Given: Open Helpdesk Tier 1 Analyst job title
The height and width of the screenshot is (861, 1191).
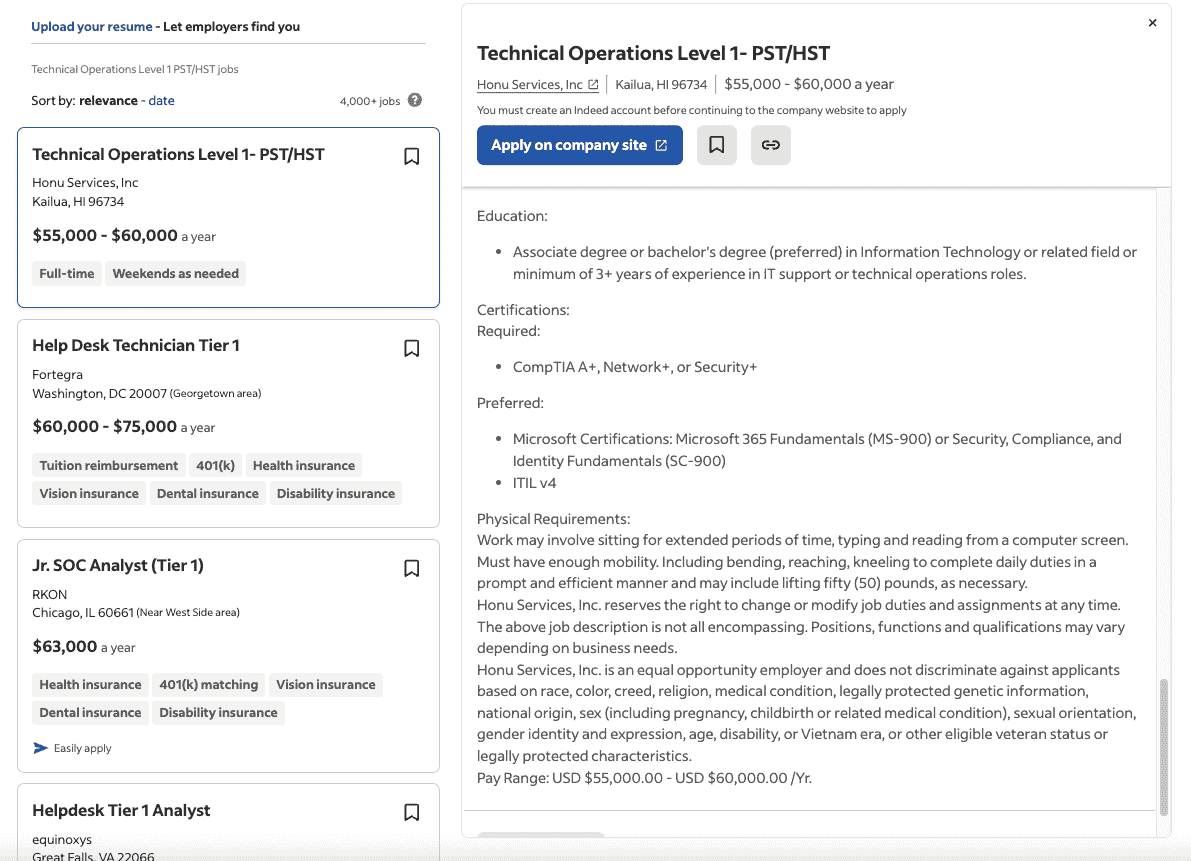Looking at the screenshot, I should (x=121, y=810).
